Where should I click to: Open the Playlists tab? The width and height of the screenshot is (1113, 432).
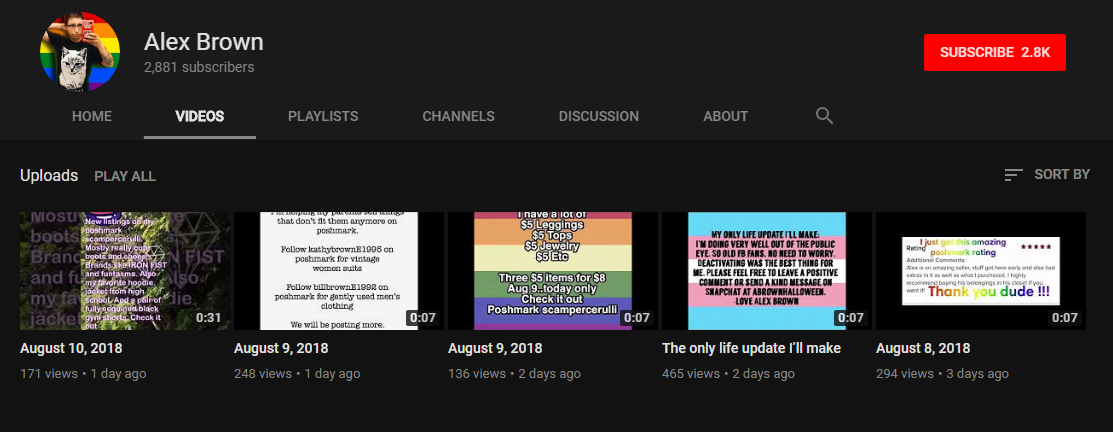tap(323, 116)
